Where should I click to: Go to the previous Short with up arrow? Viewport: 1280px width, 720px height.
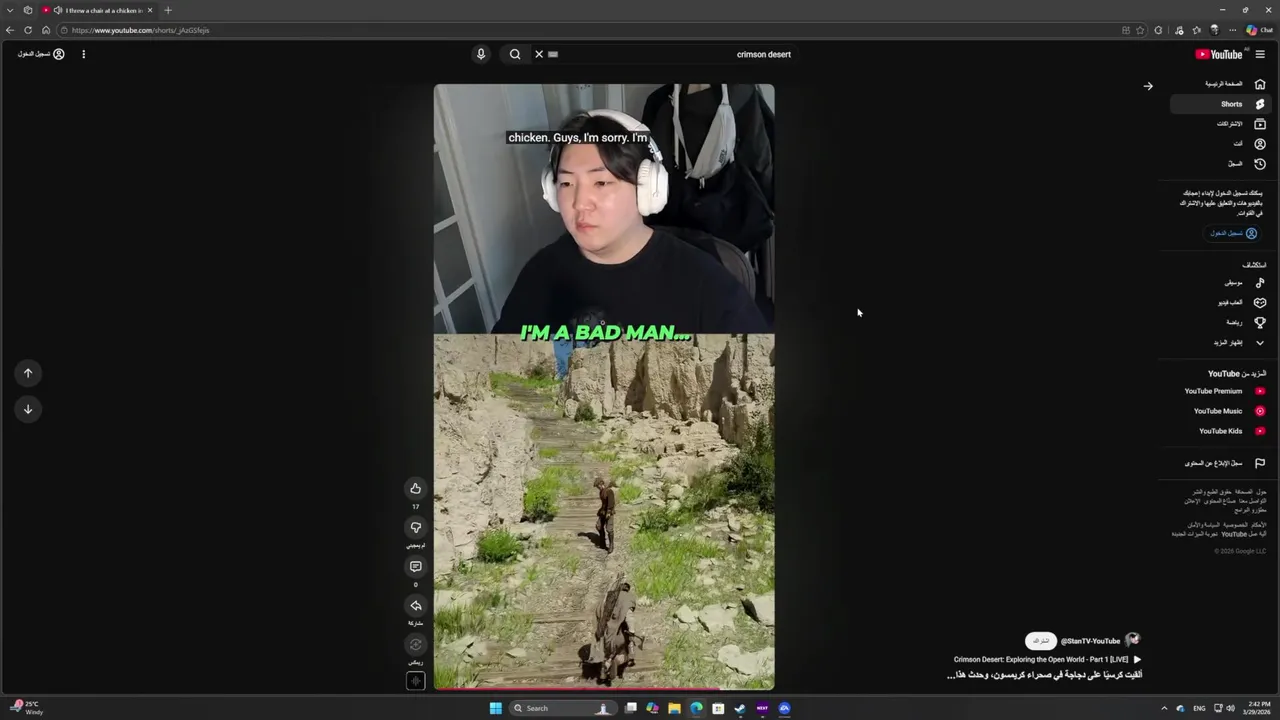28,373
